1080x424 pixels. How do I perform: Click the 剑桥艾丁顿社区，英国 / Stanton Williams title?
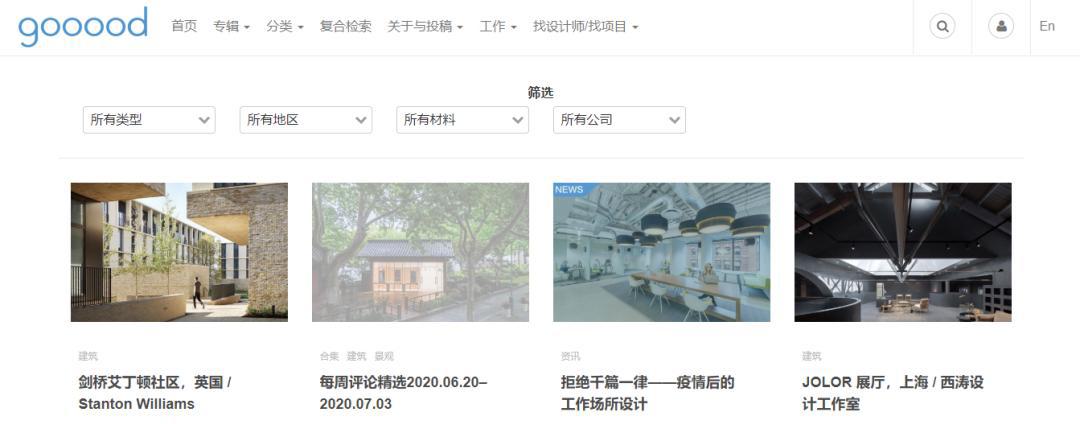(x=155, y=393)
